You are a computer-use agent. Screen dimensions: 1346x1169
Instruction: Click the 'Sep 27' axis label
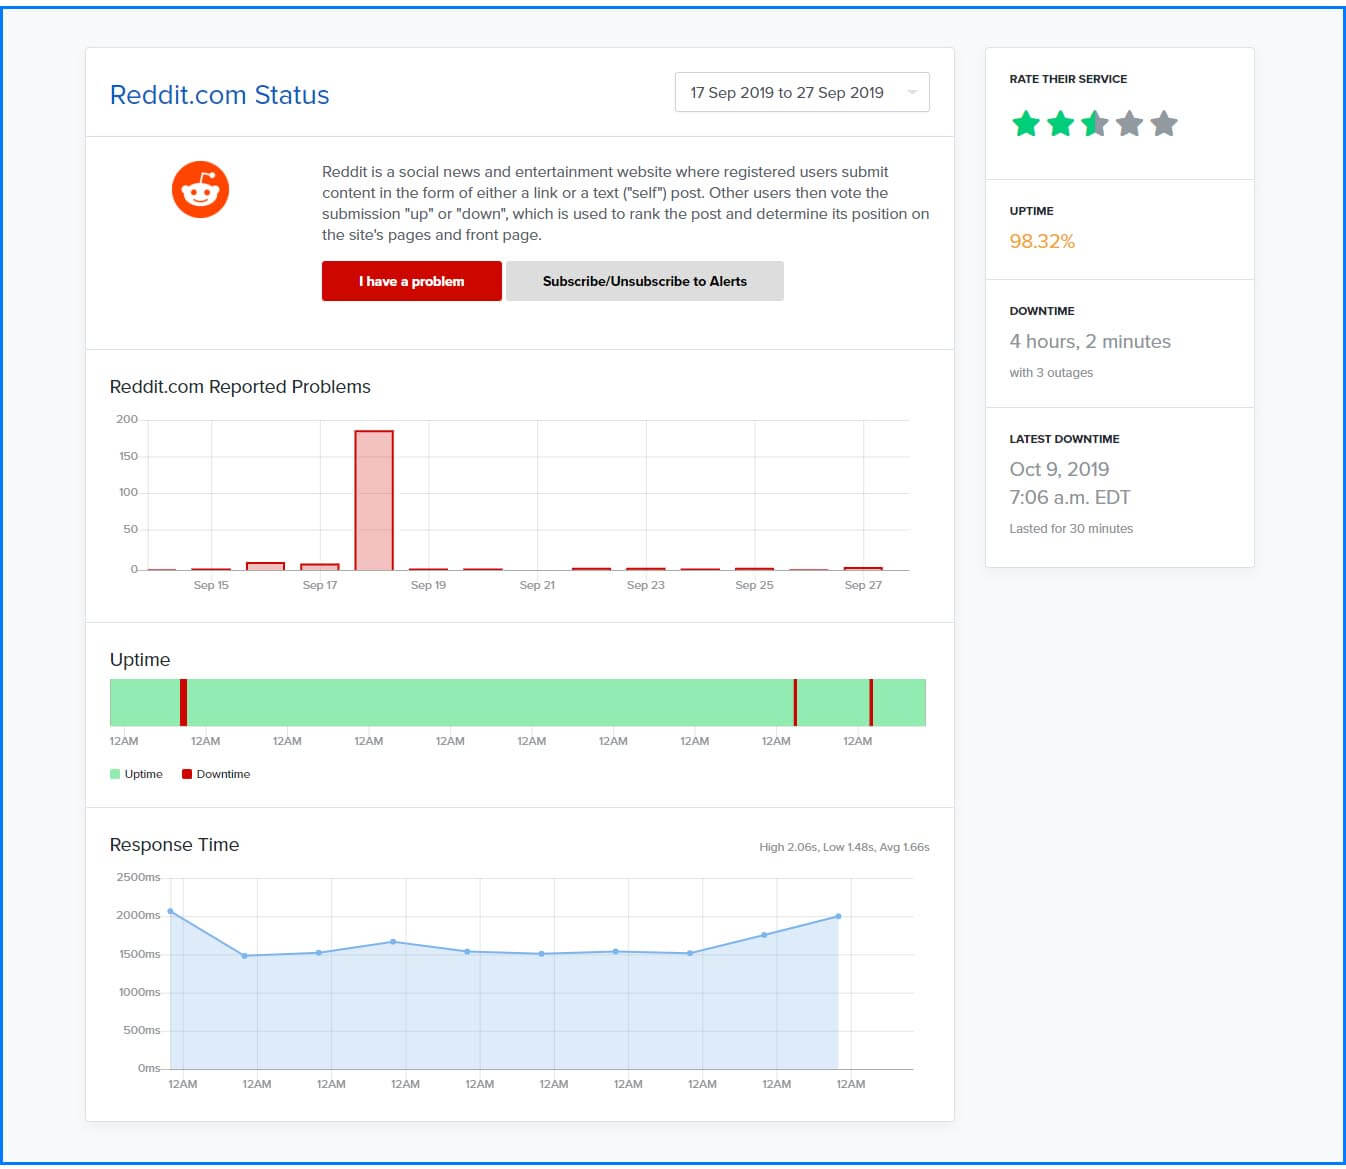click(863, 585)
